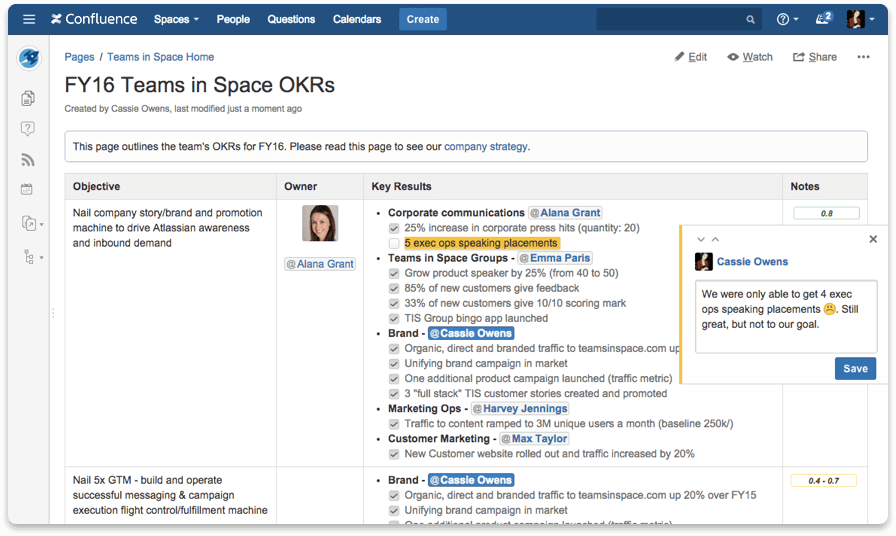The width and height of the screenshot is (896, 536).
Task: Open the help dropdown in the header
Action: click(788, 19)
